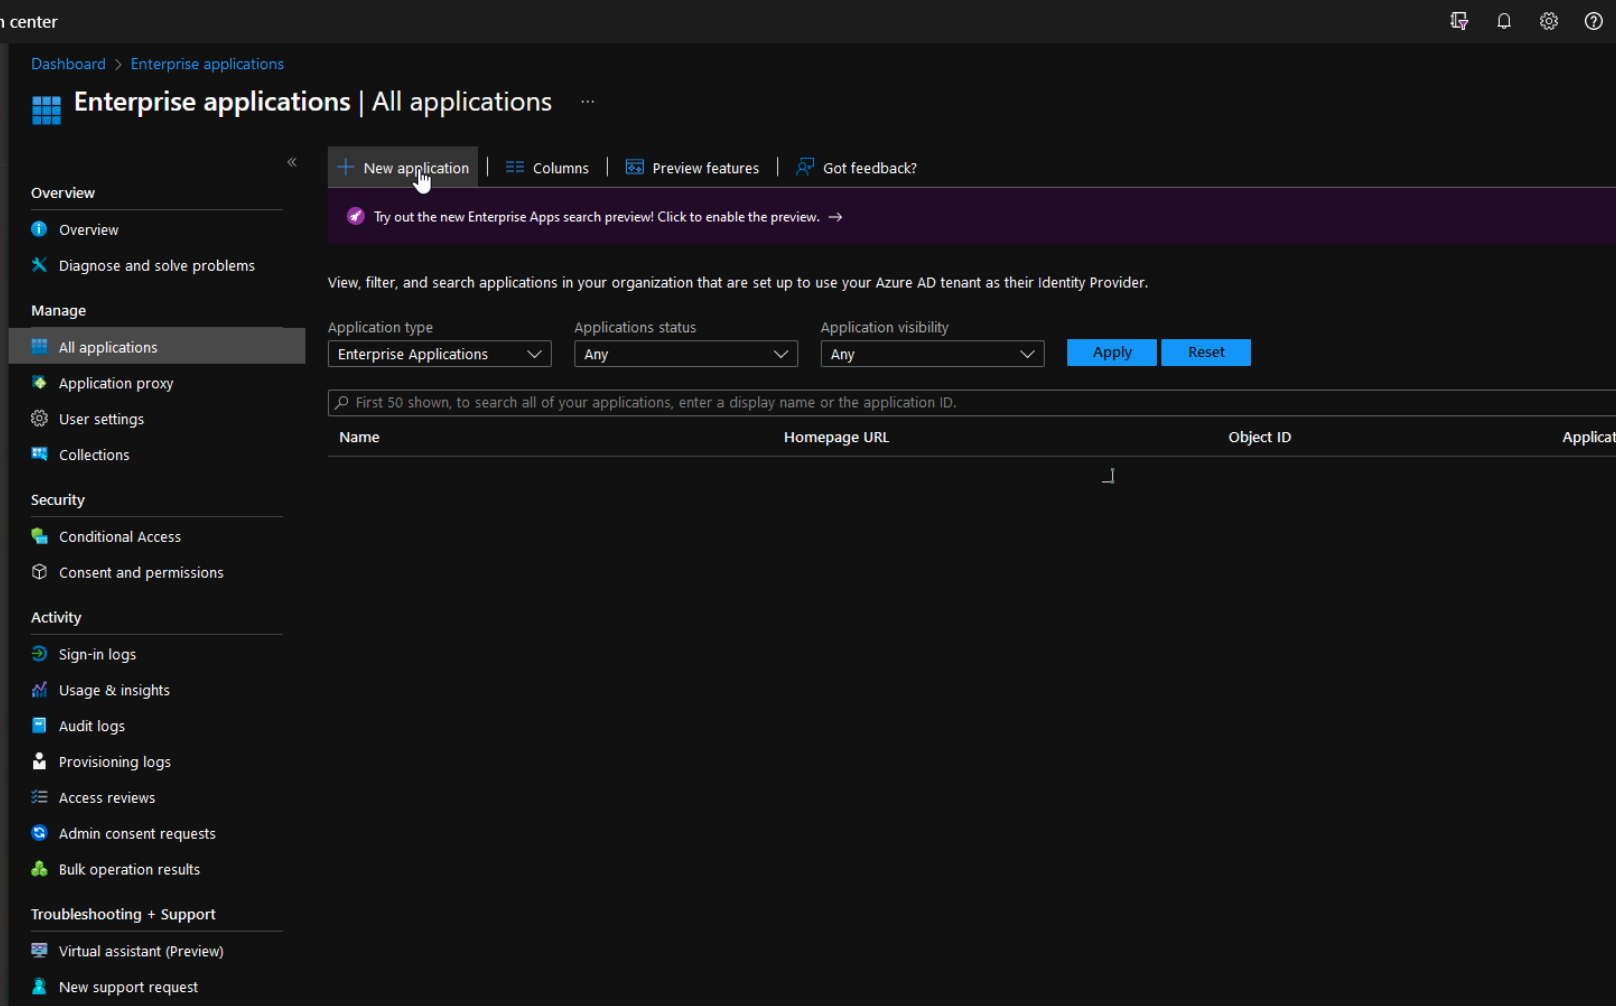Open the directory and subscription filter icon
Viewport: 1616px width, 1006px height.
(x=1459, y=21)
